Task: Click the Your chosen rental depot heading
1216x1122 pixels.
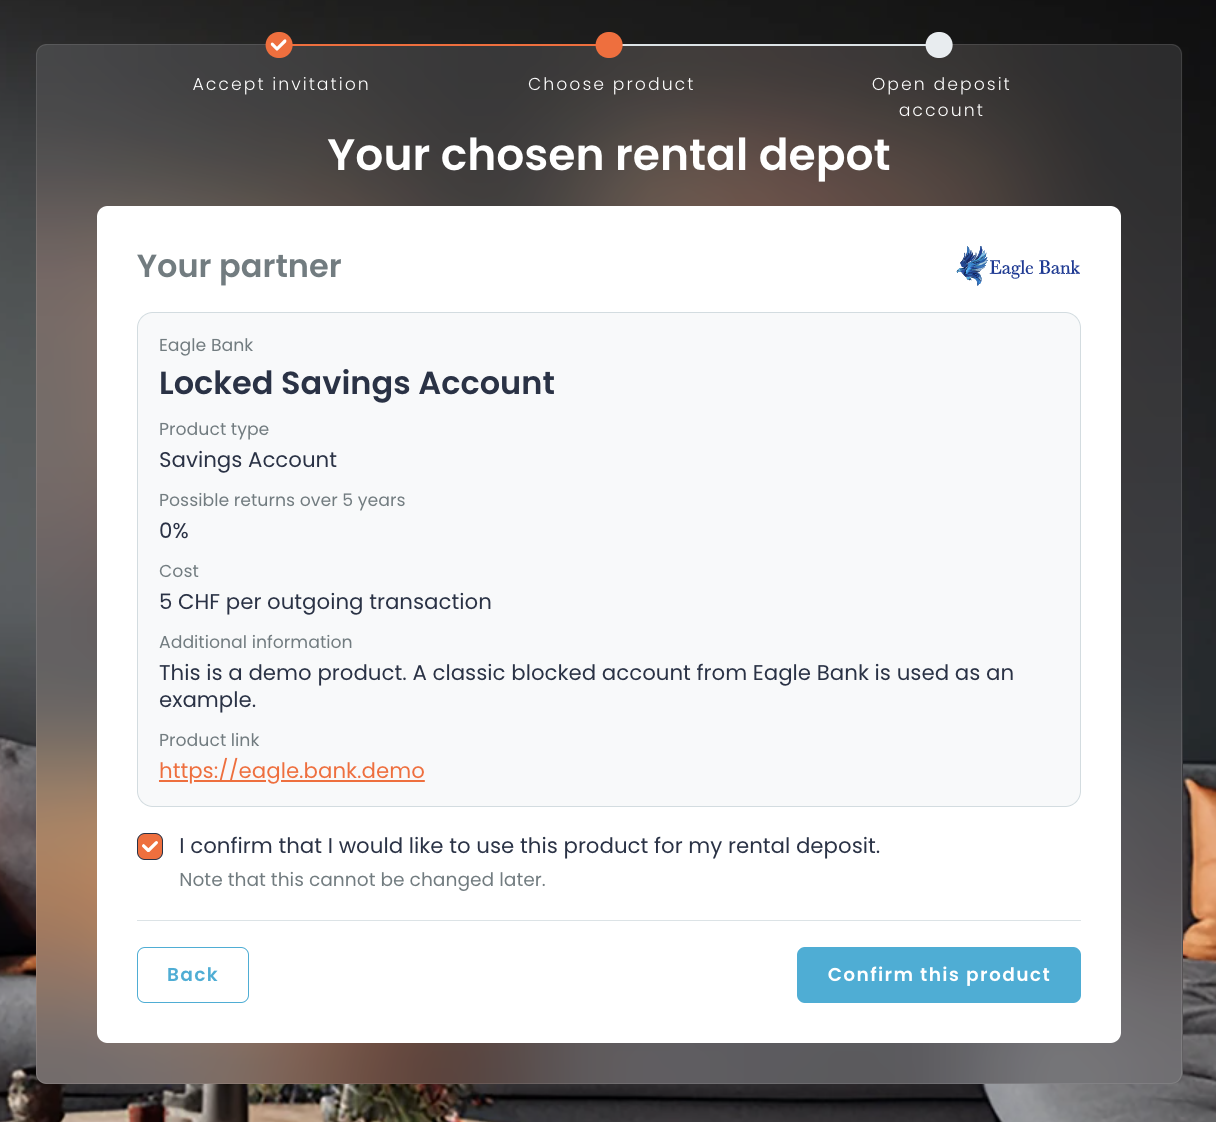Action: tap(608, 156)
